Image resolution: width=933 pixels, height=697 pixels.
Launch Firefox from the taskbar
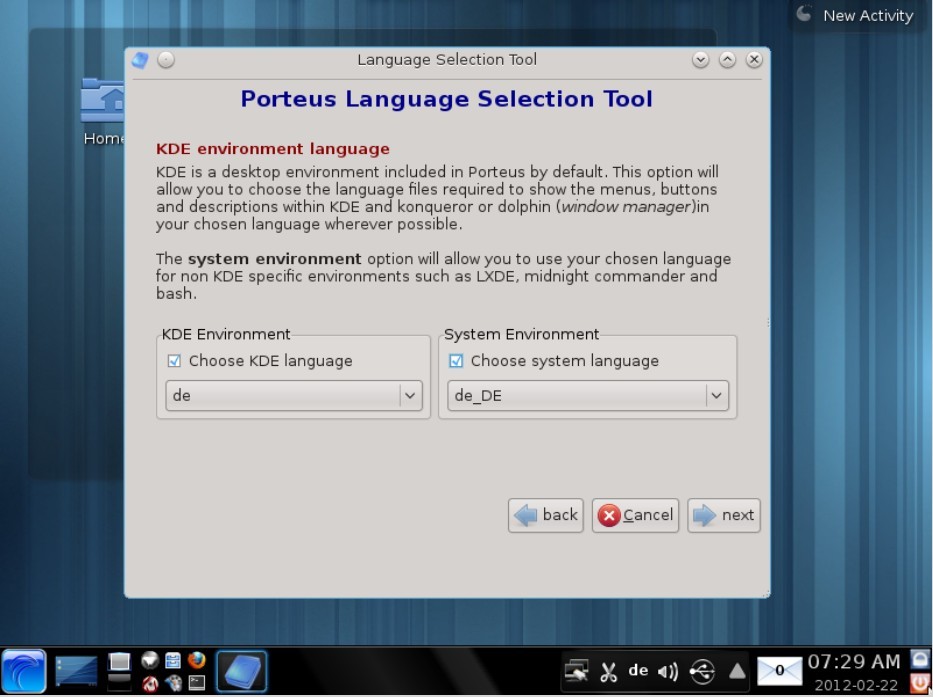coord(196,660)
